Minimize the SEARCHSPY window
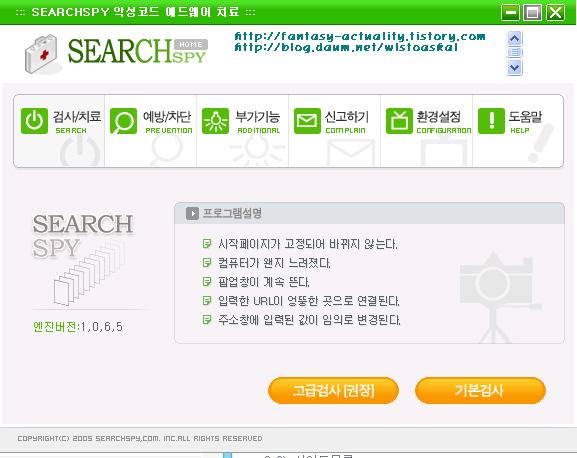577x458 pixels. point(510,12)
